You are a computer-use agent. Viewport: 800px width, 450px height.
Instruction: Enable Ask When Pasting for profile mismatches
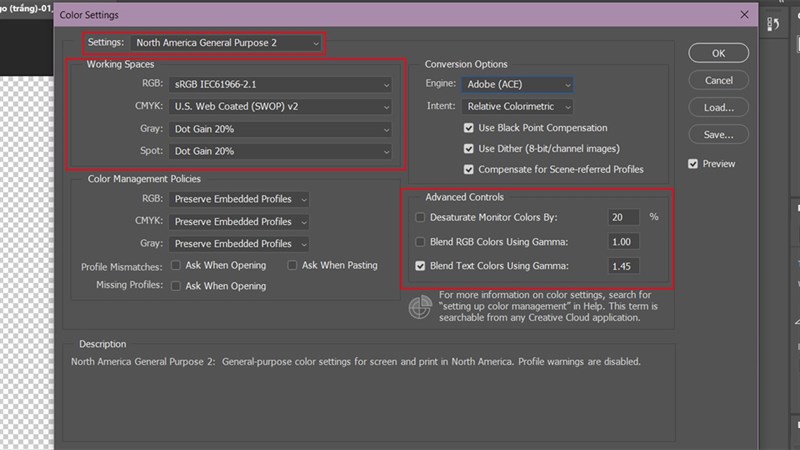pos(292,265)
